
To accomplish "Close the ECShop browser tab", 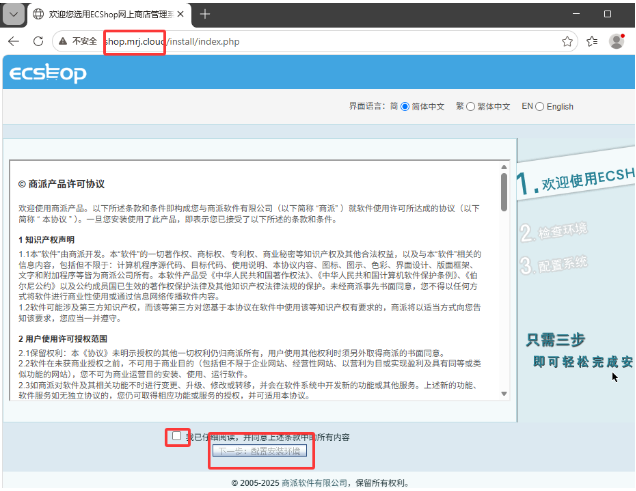I will (180, 14).
